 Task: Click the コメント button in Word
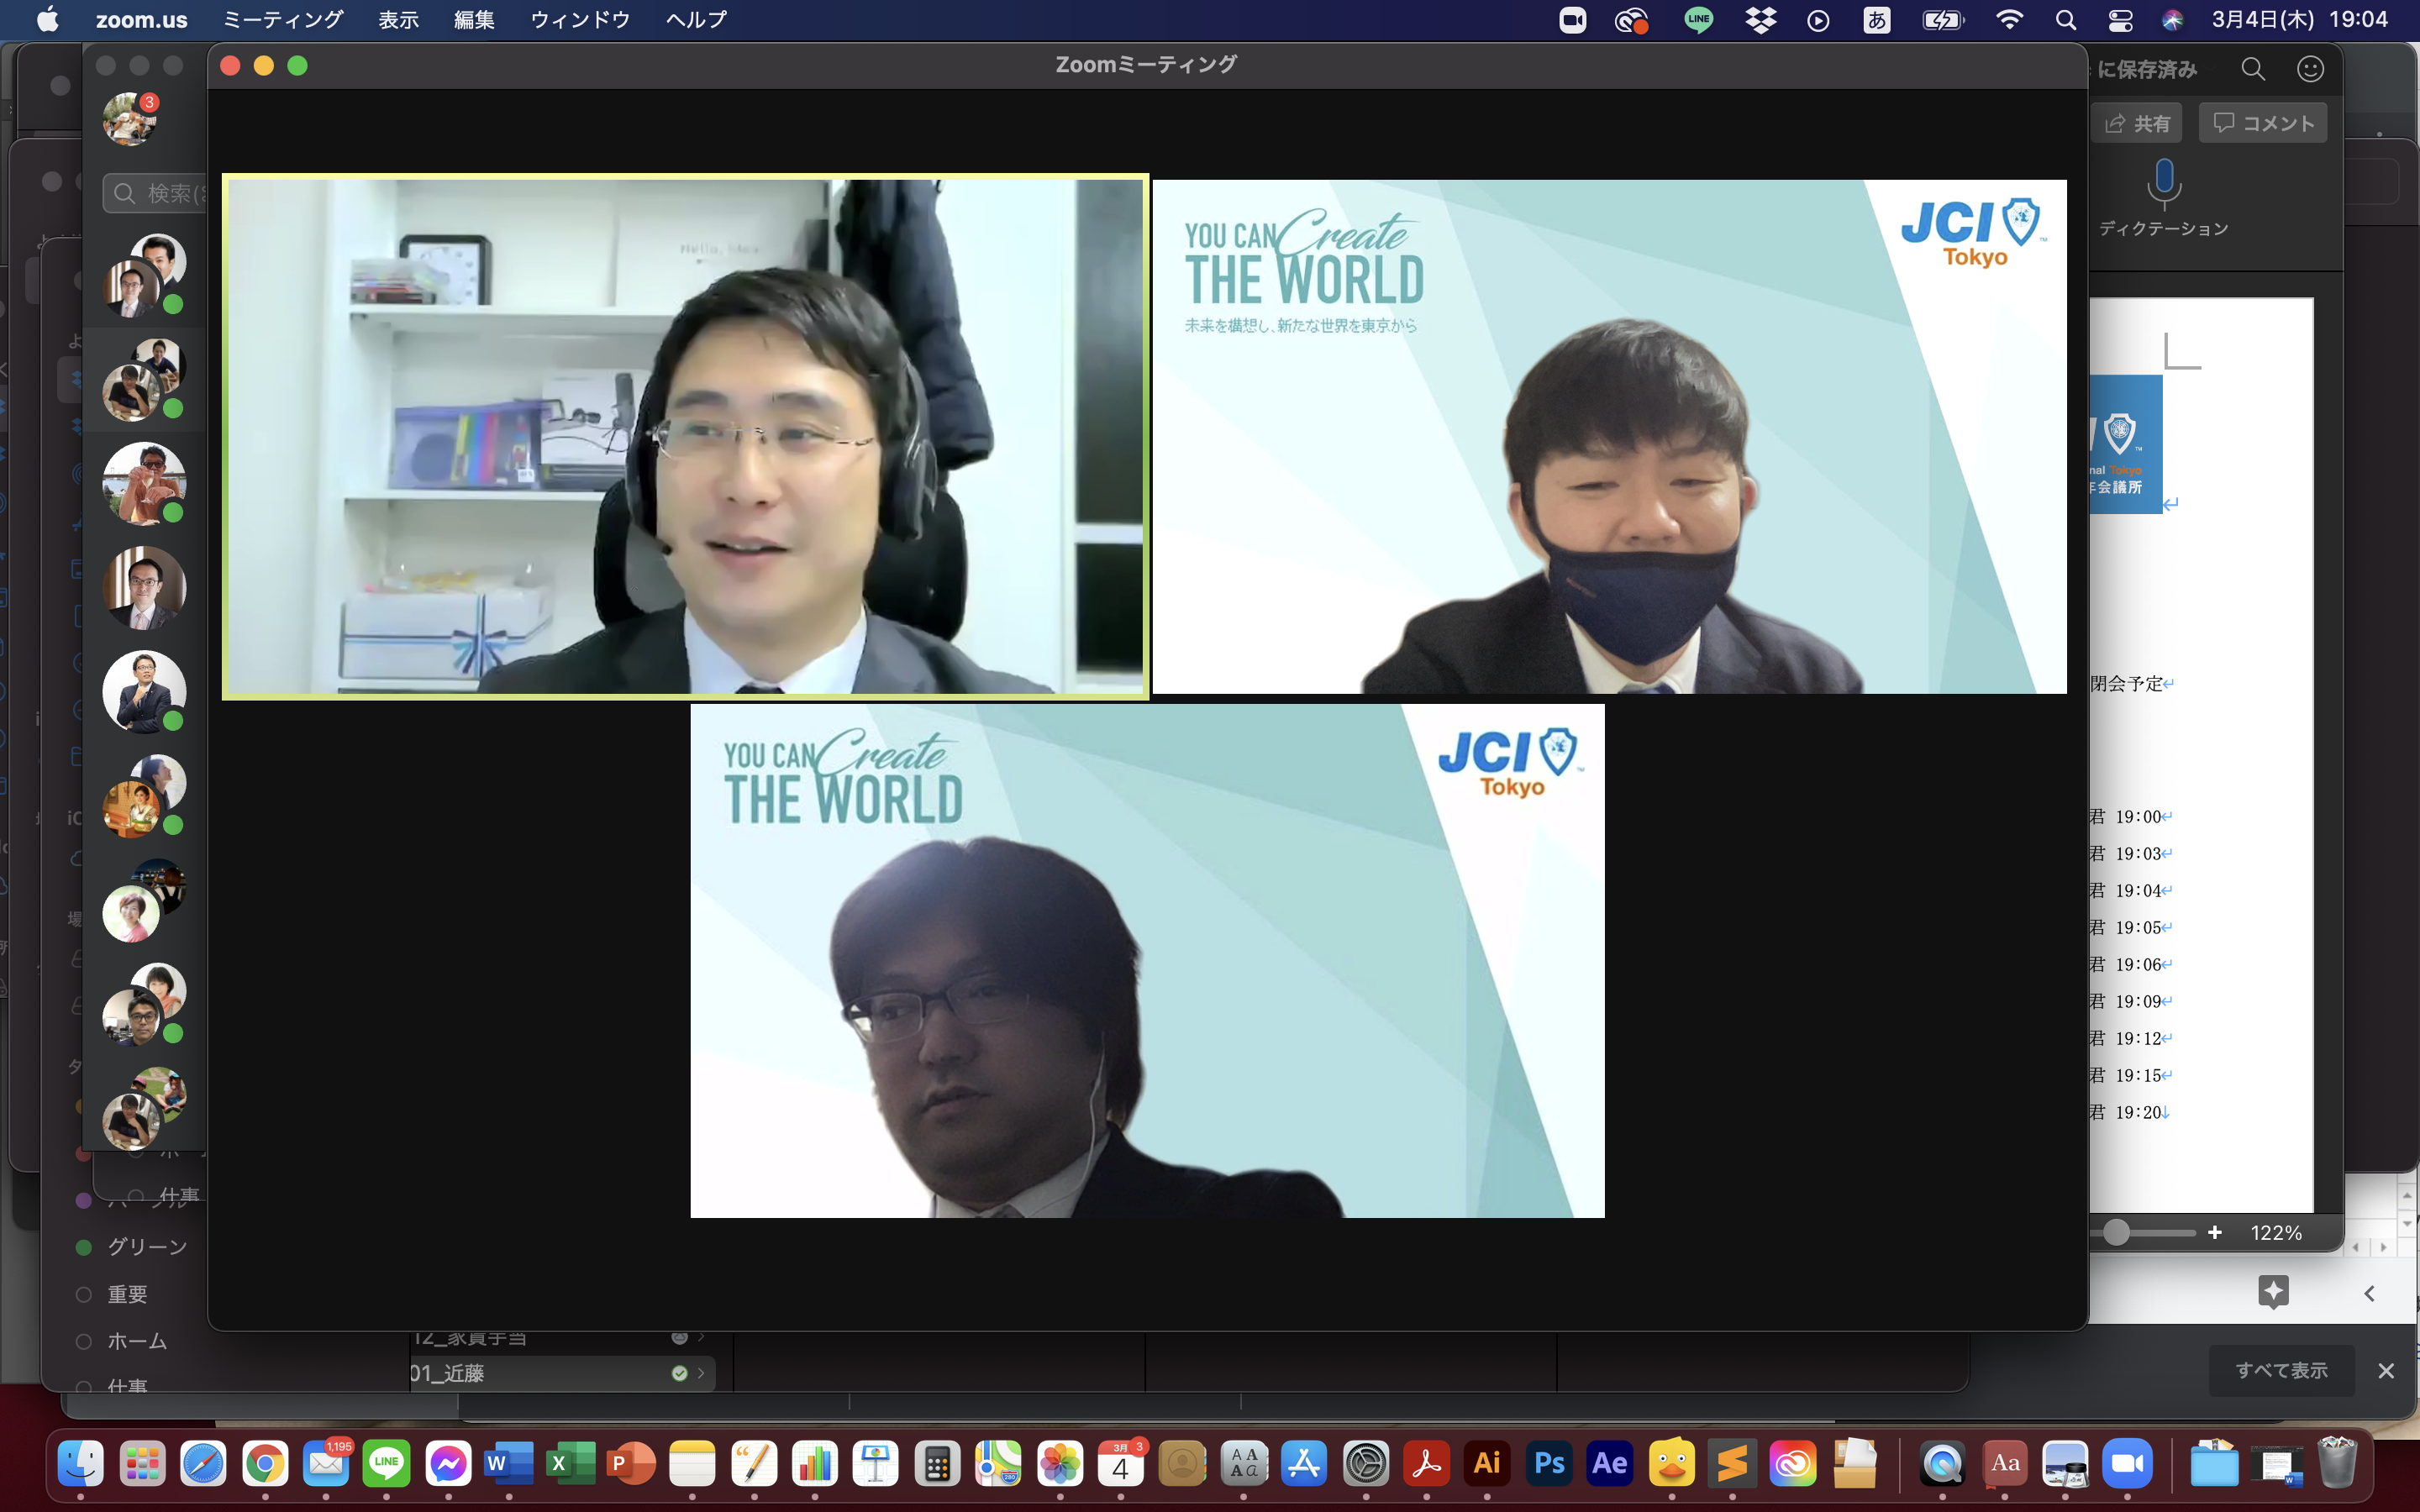[2263, 123]
